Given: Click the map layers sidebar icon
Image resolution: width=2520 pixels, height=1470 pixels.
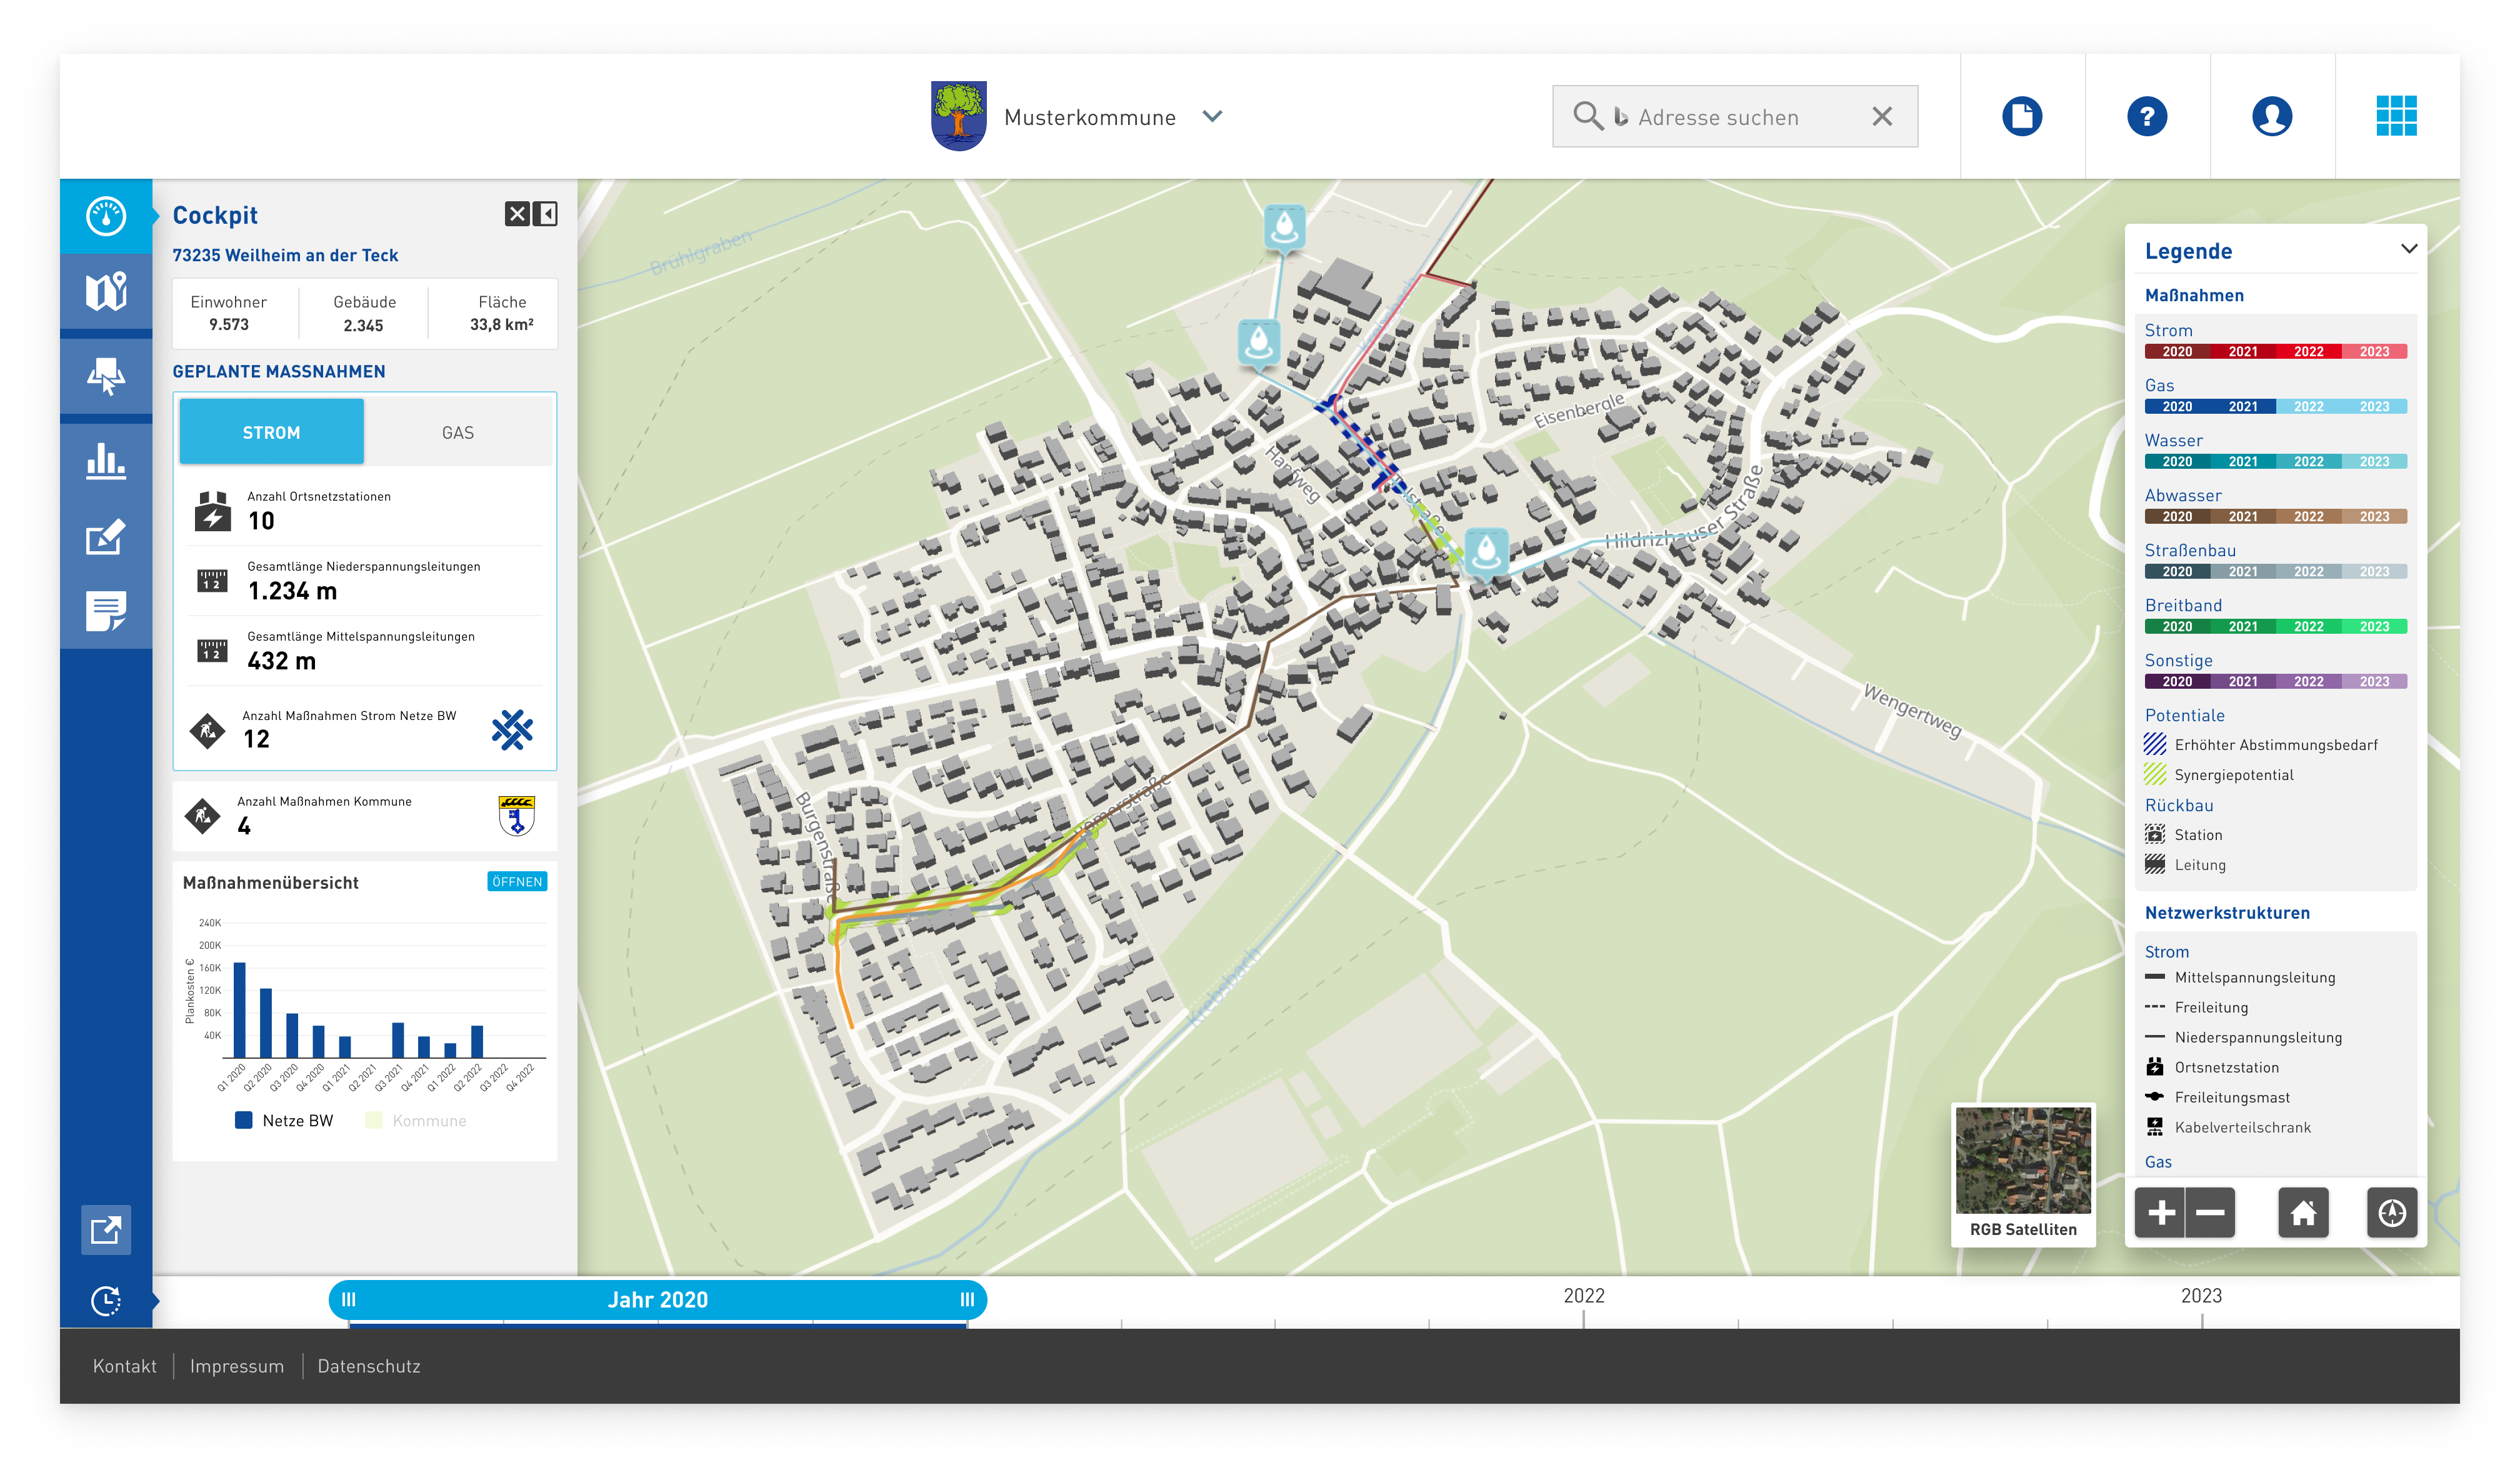Looking at the screenshot, I should (x=106, y=292).
